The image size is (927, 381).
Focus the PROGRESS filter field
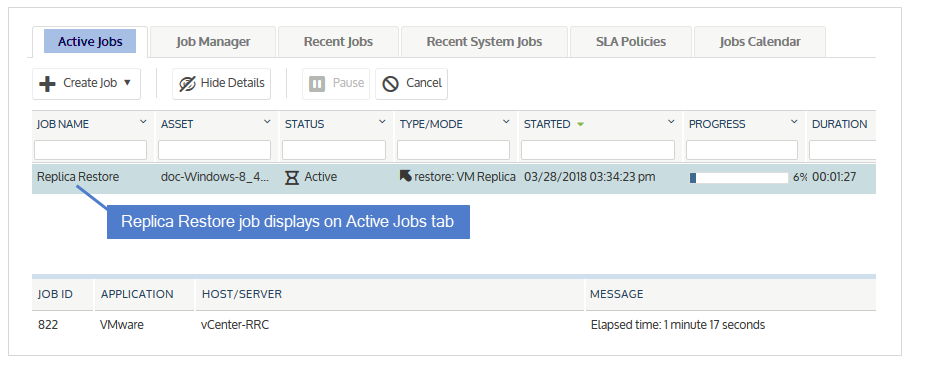742,150
